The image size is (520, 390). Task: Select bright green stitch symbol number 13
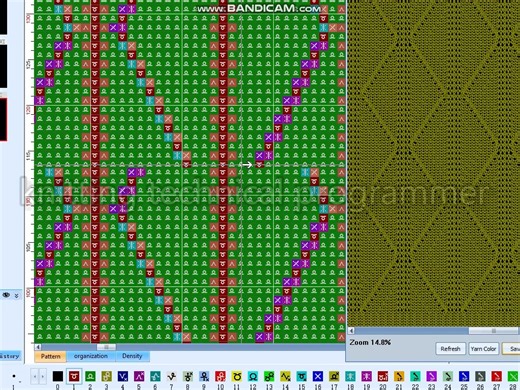[269, 376]
